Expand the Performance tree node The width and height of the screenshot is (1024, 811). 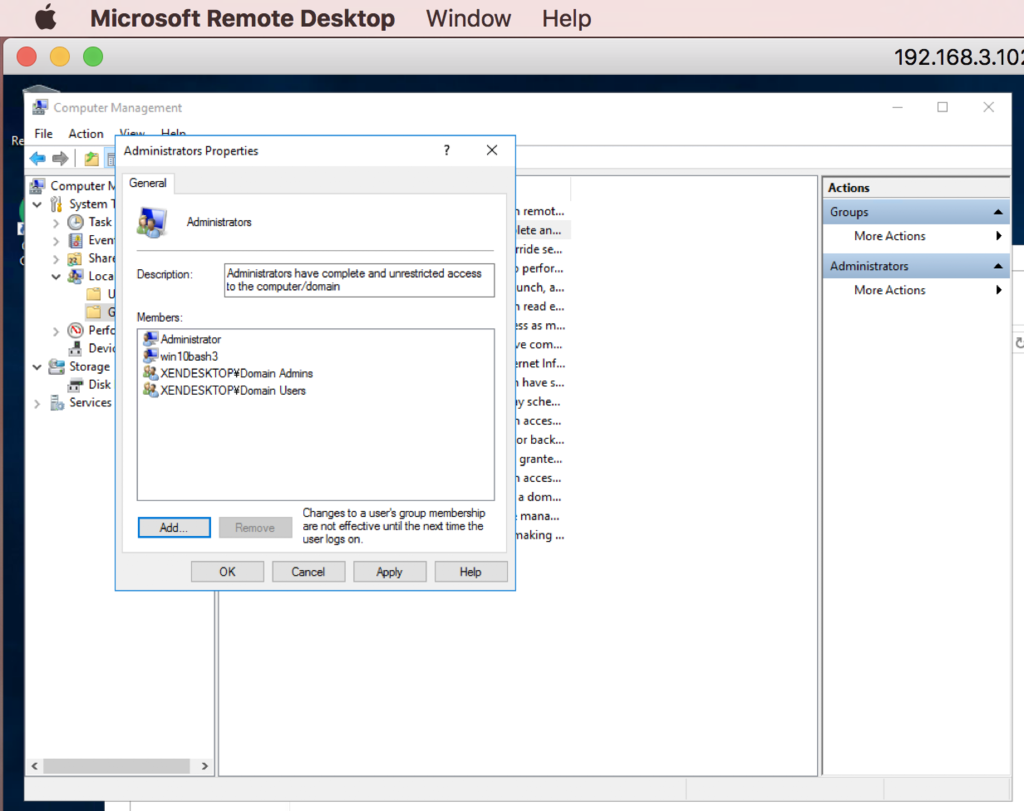pyautogui.click(x=56, y=331)
